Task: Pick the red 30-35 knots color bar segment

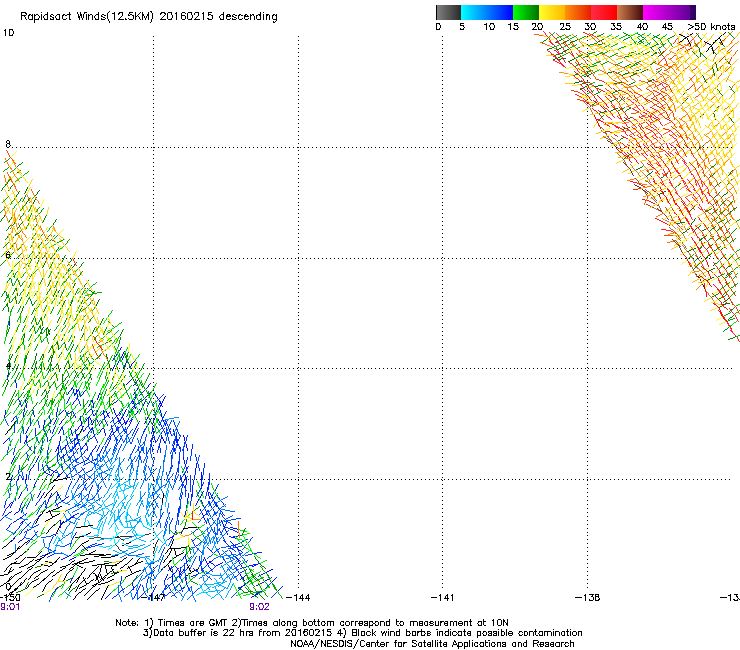Action: (604, 12)
